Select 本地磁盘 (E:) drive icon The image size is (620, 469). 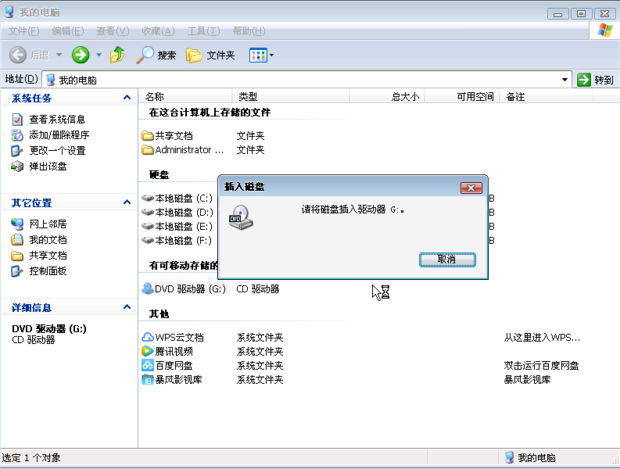click(147, 226)
